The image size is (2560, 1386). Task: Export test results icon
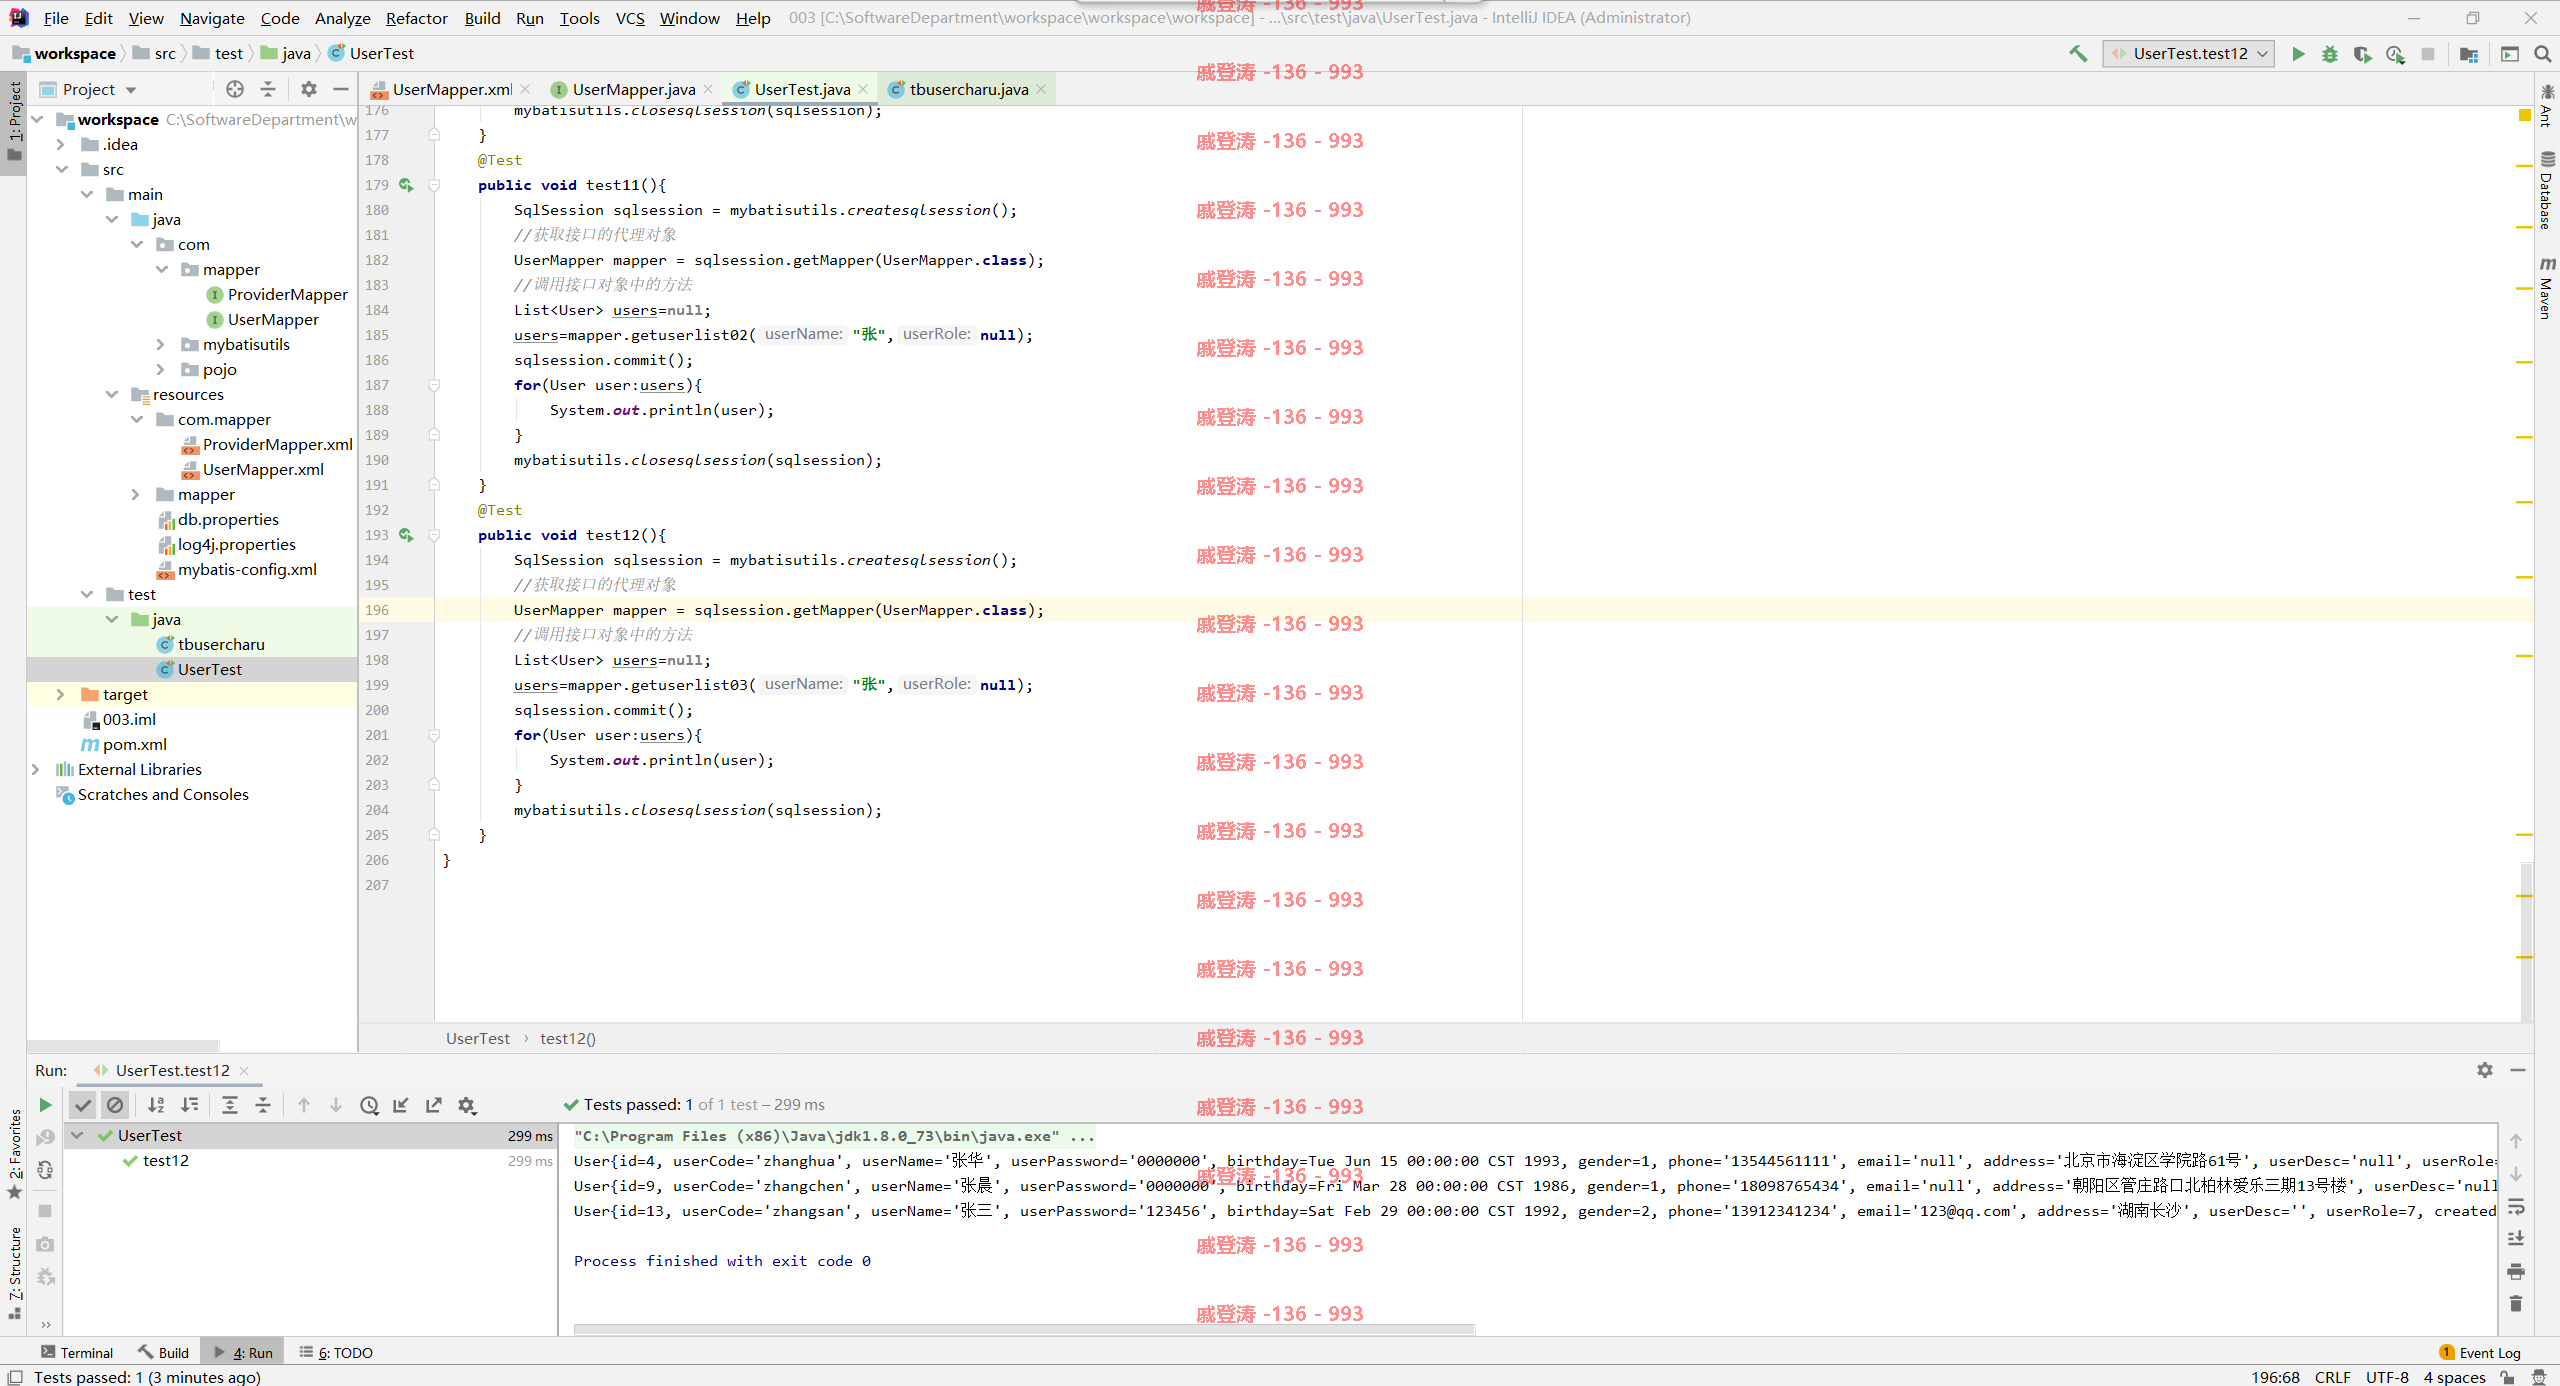click(x=434, y=1105)
